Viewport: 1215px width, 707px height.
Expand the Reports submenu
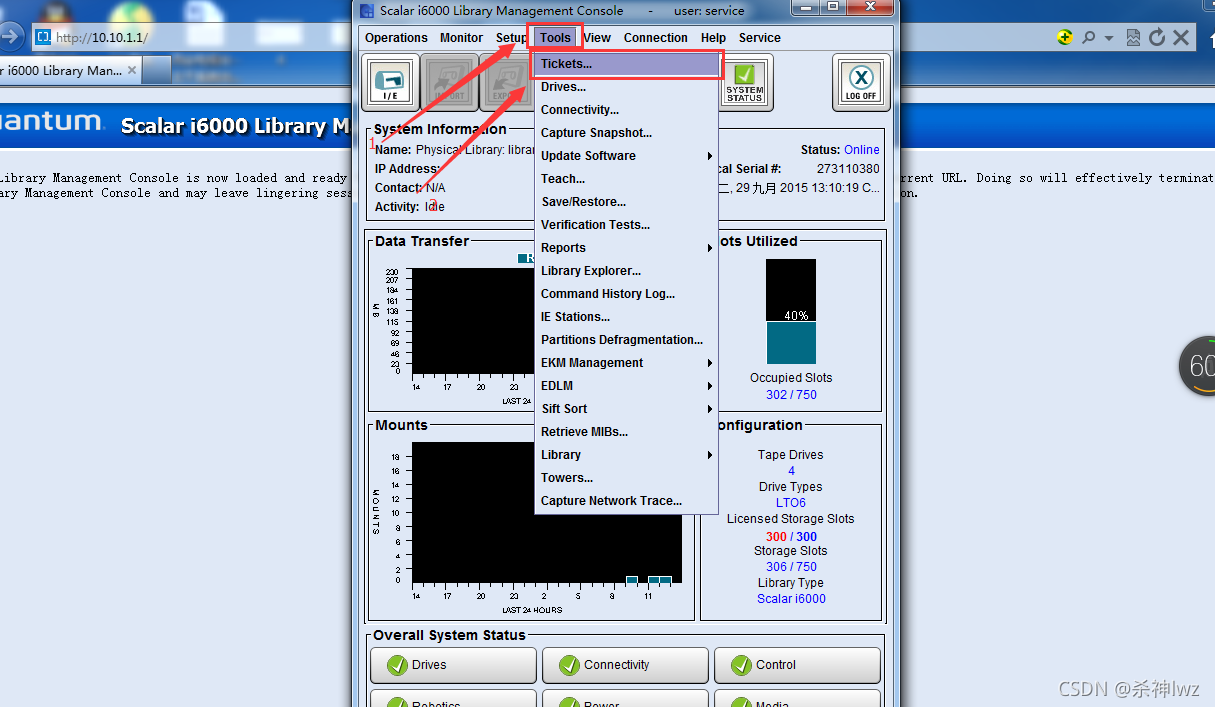[x=627, y=248]
